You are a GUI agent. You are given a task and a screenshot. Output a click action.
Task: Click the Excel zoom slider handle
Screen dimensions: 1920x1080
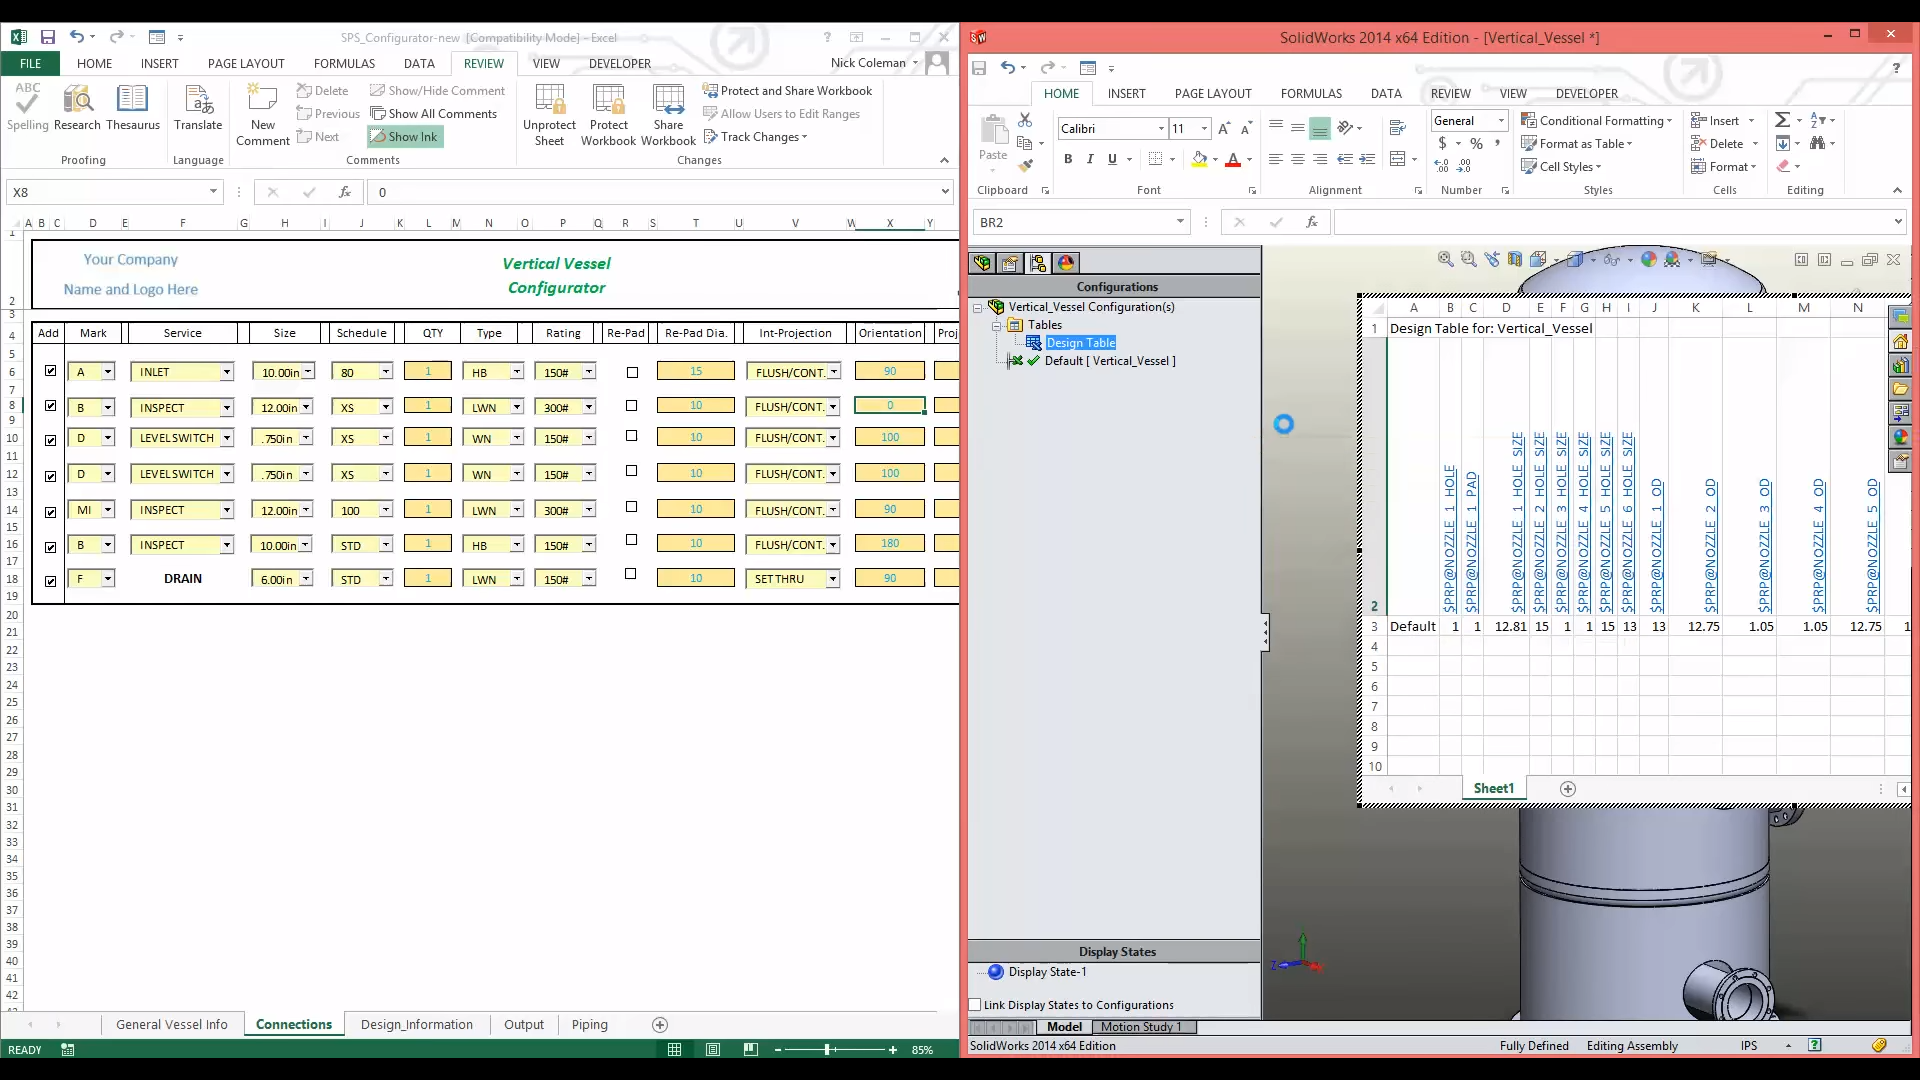click(827, 1049)
